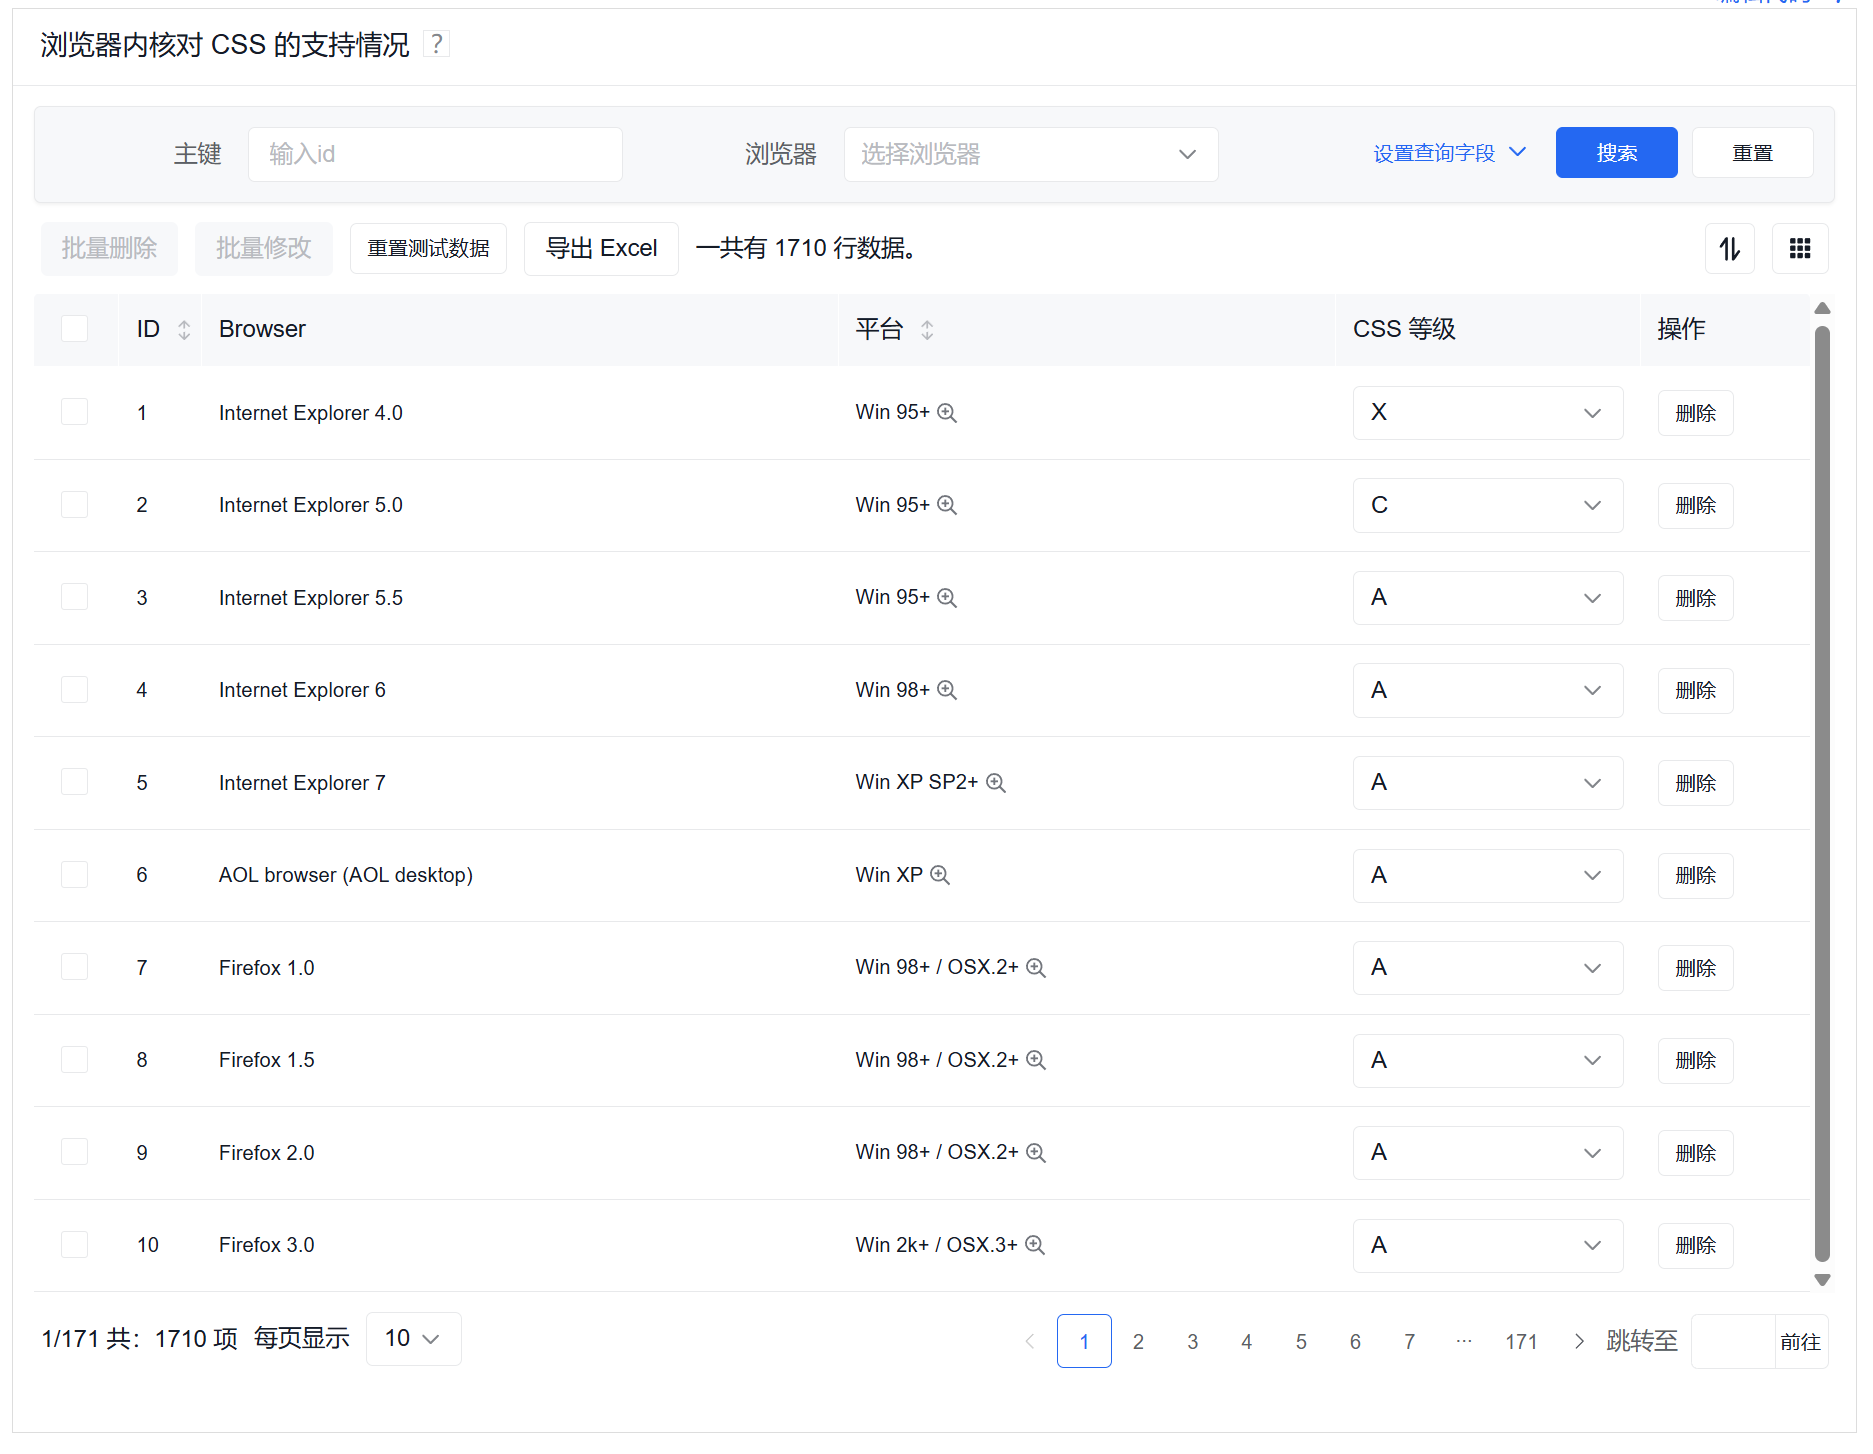Screen dimensions: 1873x1454
Task: Click magnifier icon in Firefox 1.0 row
Action: tap(1036, 968)
